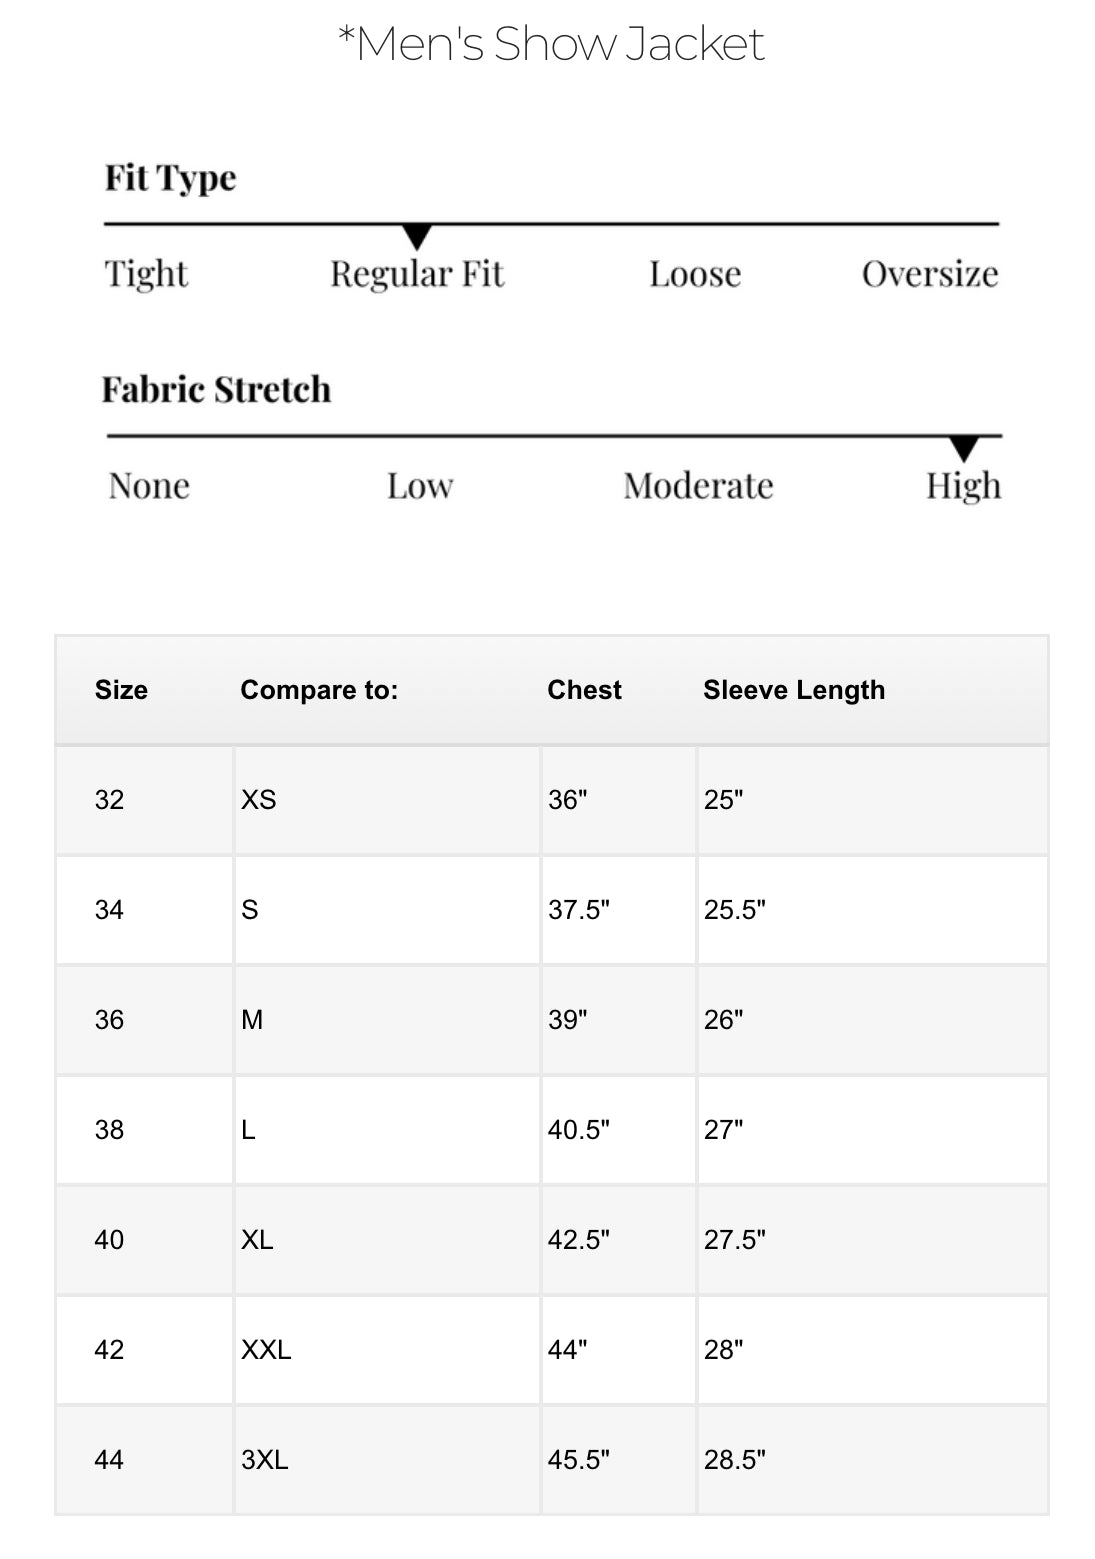Select the Regular Fit label
This screenshot has height=1559, width=1095.
pos(417,274)
